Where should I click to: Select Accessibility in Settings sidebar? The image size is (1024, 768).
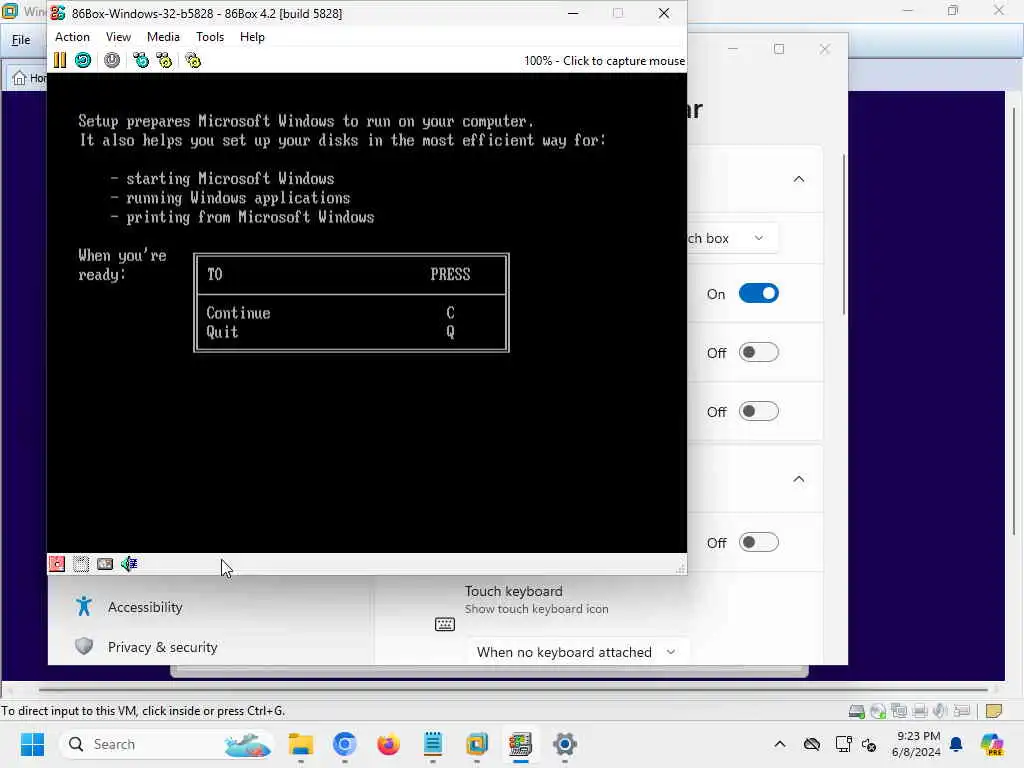[x=145, y=607]
